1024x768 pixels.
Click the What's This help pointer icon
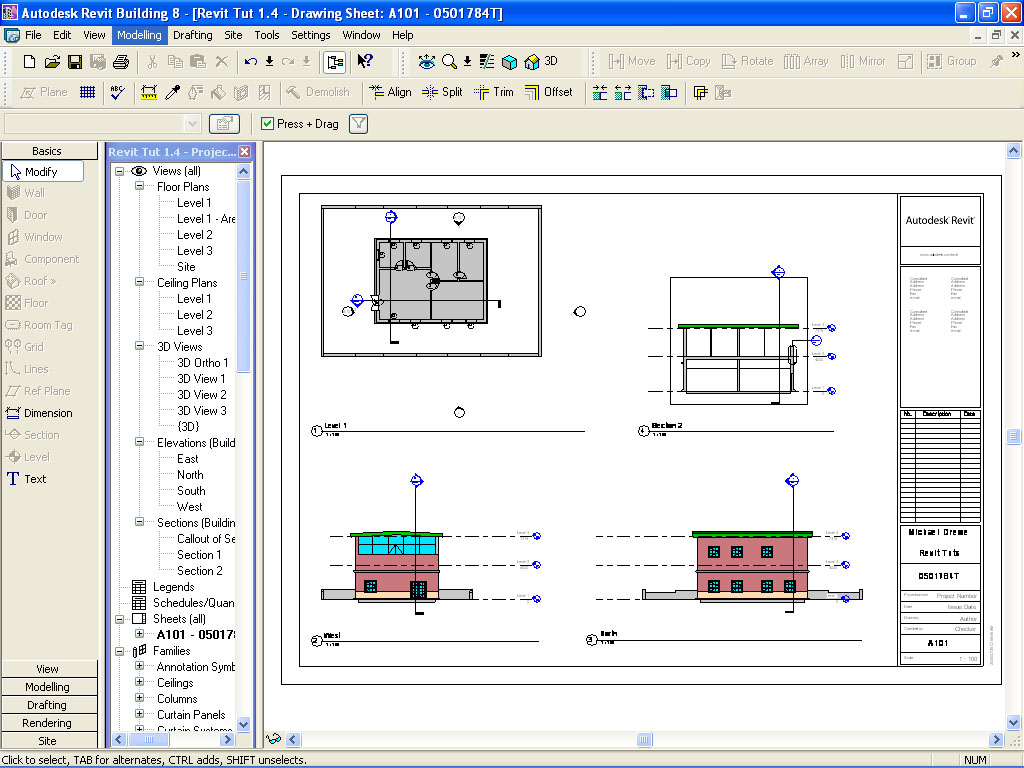(x=364, y=61)
